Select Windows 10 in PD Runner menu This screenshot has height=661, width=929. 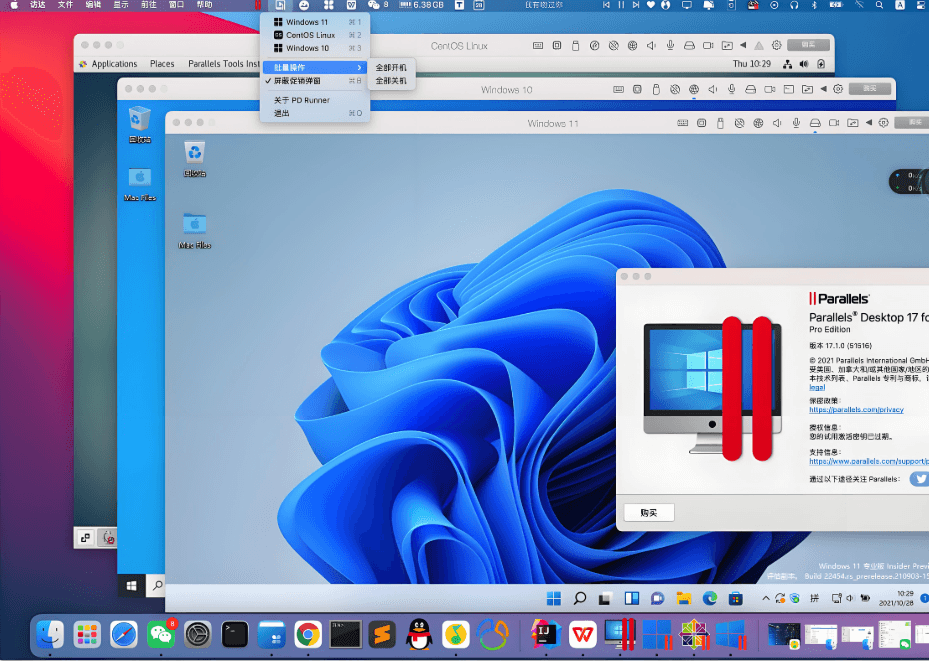point(315,48)
